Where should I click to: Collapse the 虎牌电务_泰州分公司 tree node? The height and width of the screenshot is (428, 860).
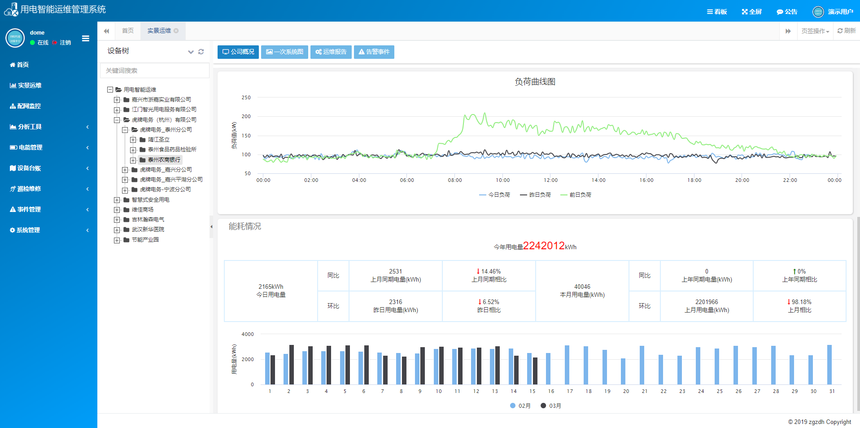[x=125, y=129]
